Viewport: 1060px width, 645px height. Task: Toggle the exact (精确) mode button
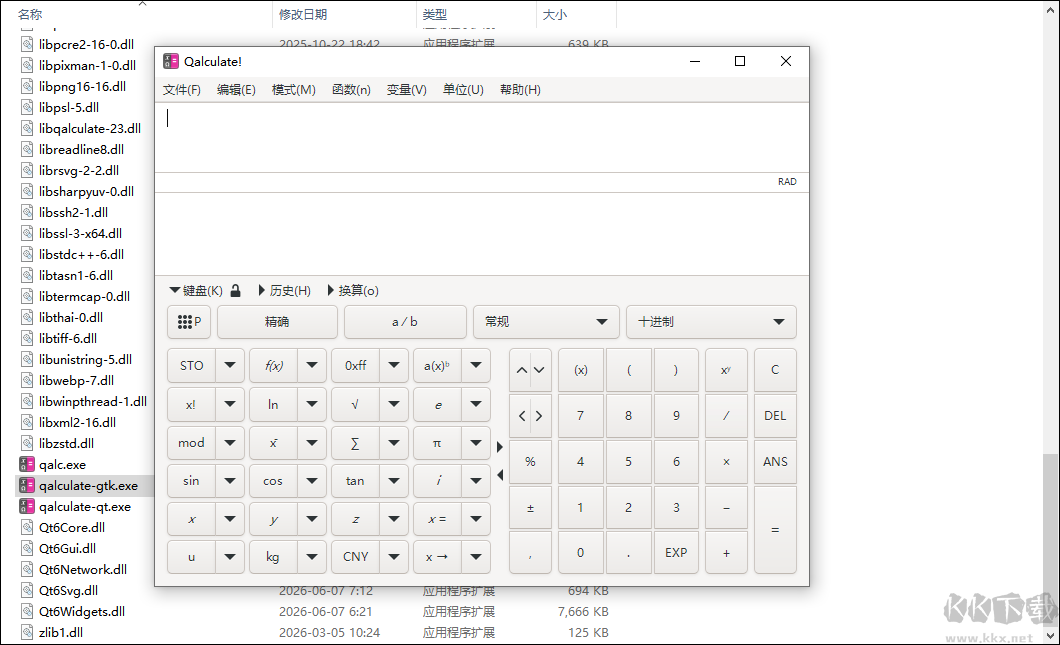point(277,322)
